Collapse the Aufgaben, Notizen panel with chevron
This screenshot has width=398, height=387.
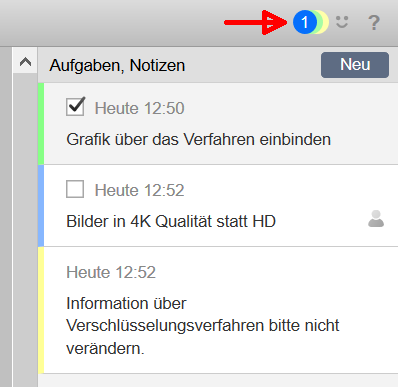click(25, 62)
